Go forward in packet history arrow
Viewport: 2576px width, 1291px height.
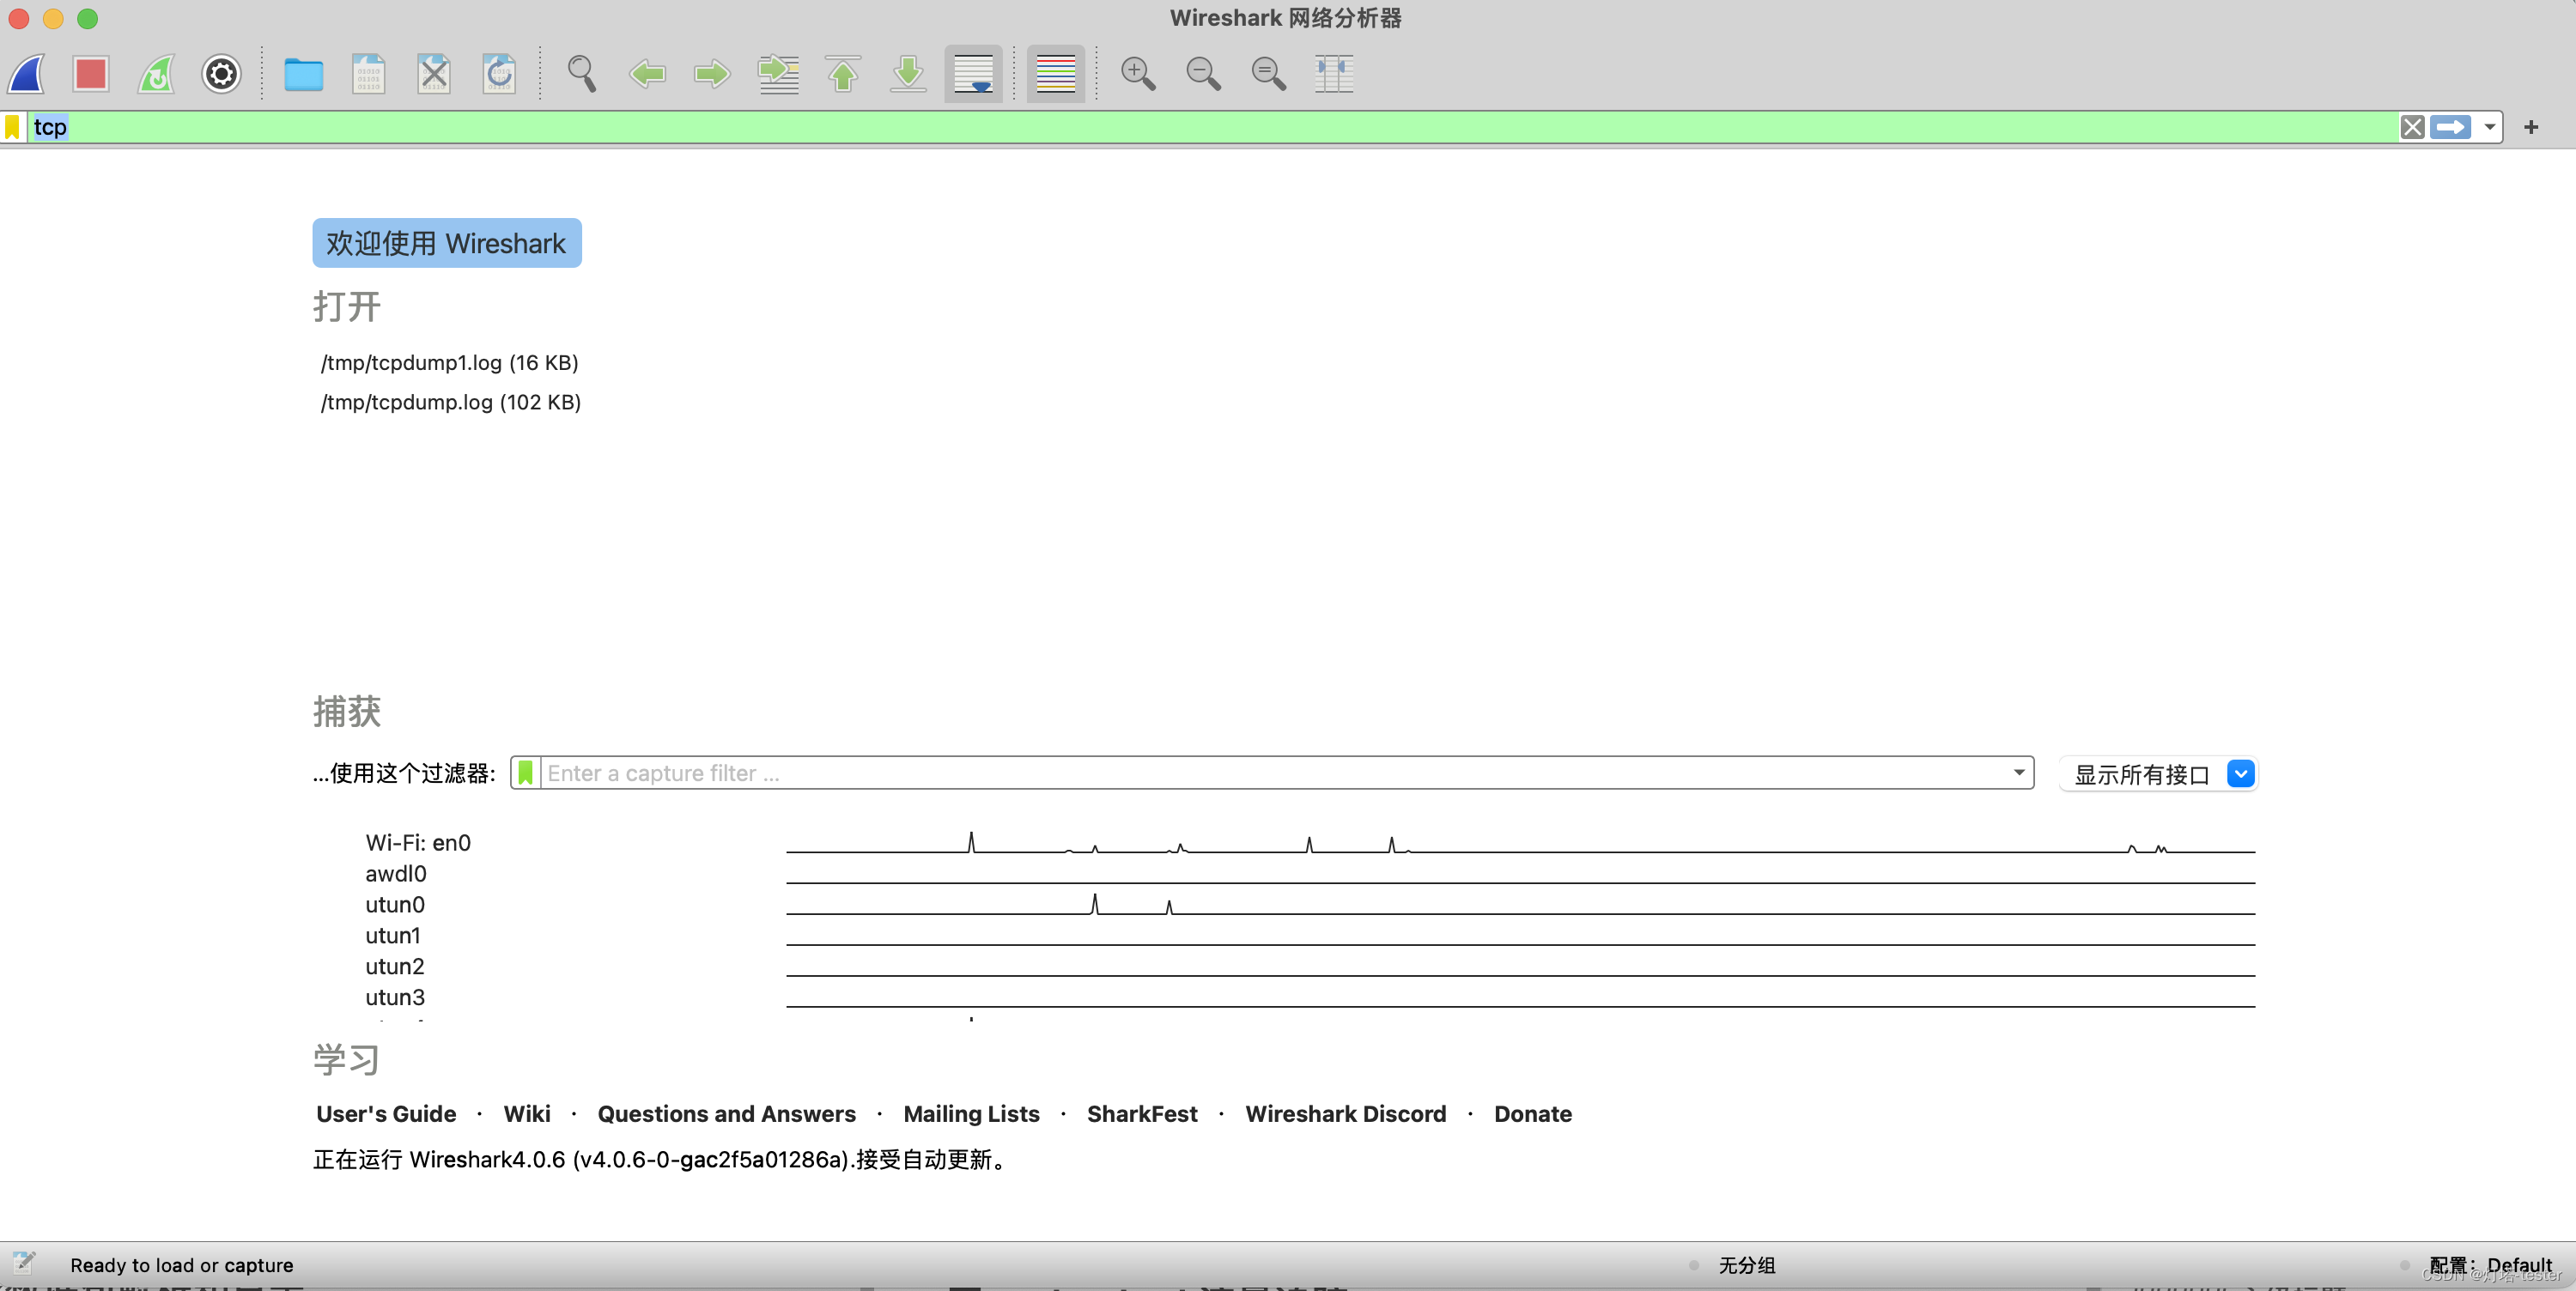coord(712,74)
